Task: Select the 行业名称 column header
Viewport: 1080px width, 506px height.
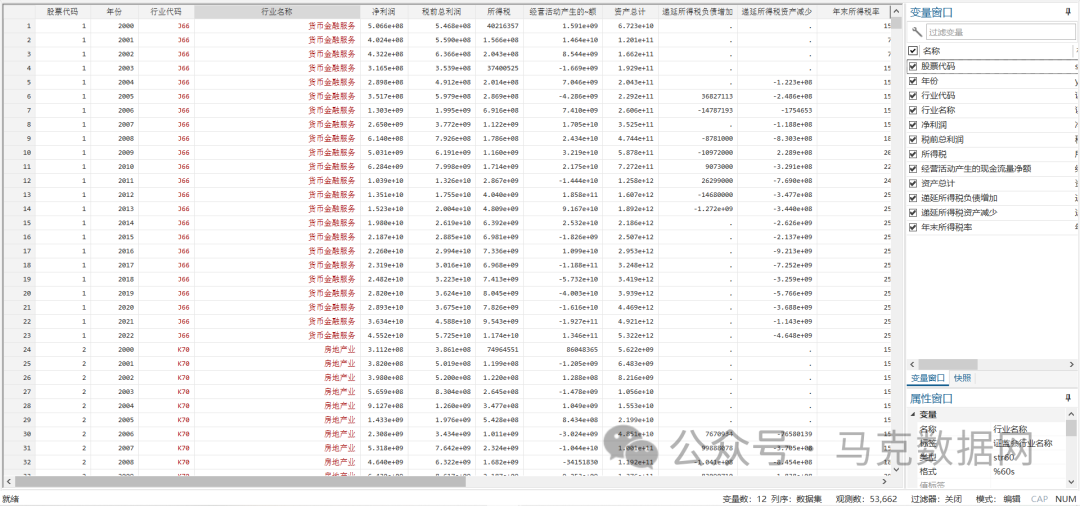Action: [x=277, y=12]
